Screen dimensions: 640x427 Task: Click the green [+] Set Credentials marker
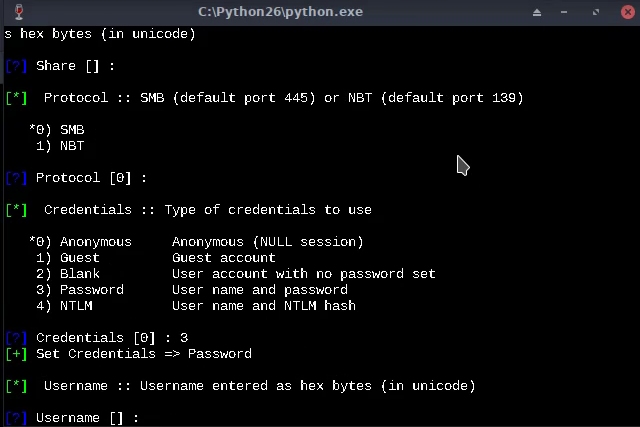click(x=16, y=354)
